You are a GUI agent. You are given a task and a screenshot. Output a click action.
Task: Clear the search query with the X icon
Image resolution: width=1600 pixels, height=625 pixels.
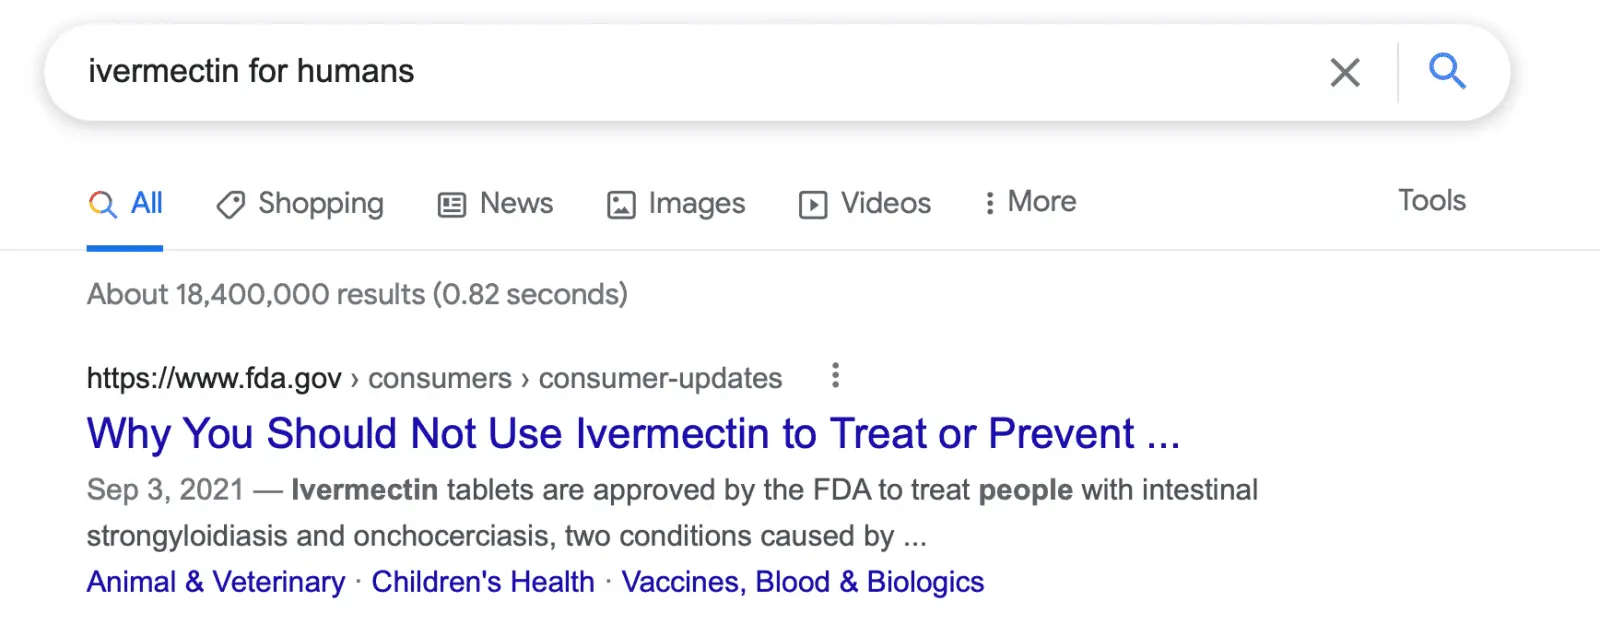[1344, 72]
